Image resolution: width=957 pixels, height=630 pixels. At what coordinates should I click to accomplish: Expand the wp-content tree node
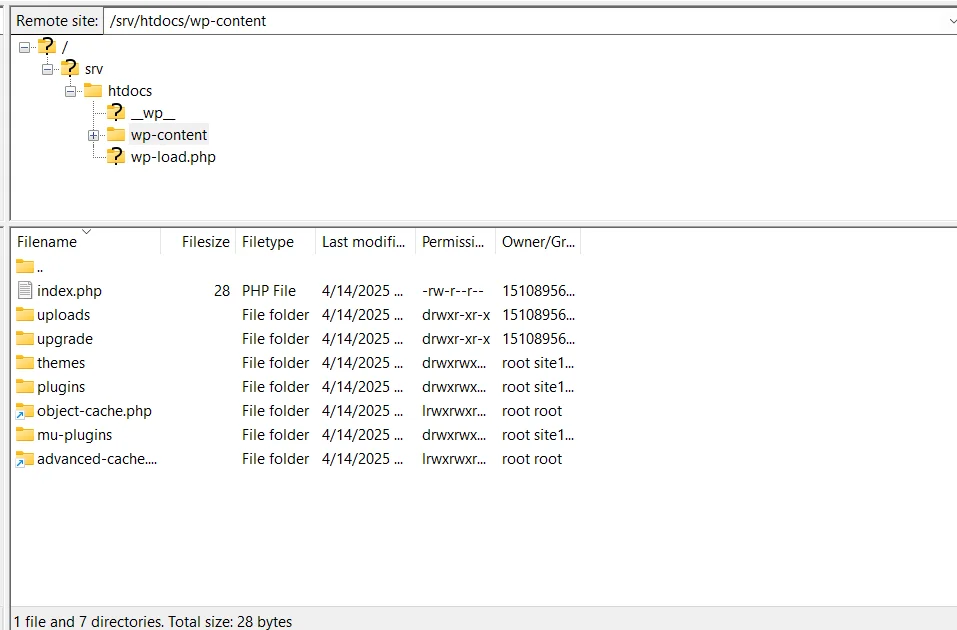pos(93,136)
